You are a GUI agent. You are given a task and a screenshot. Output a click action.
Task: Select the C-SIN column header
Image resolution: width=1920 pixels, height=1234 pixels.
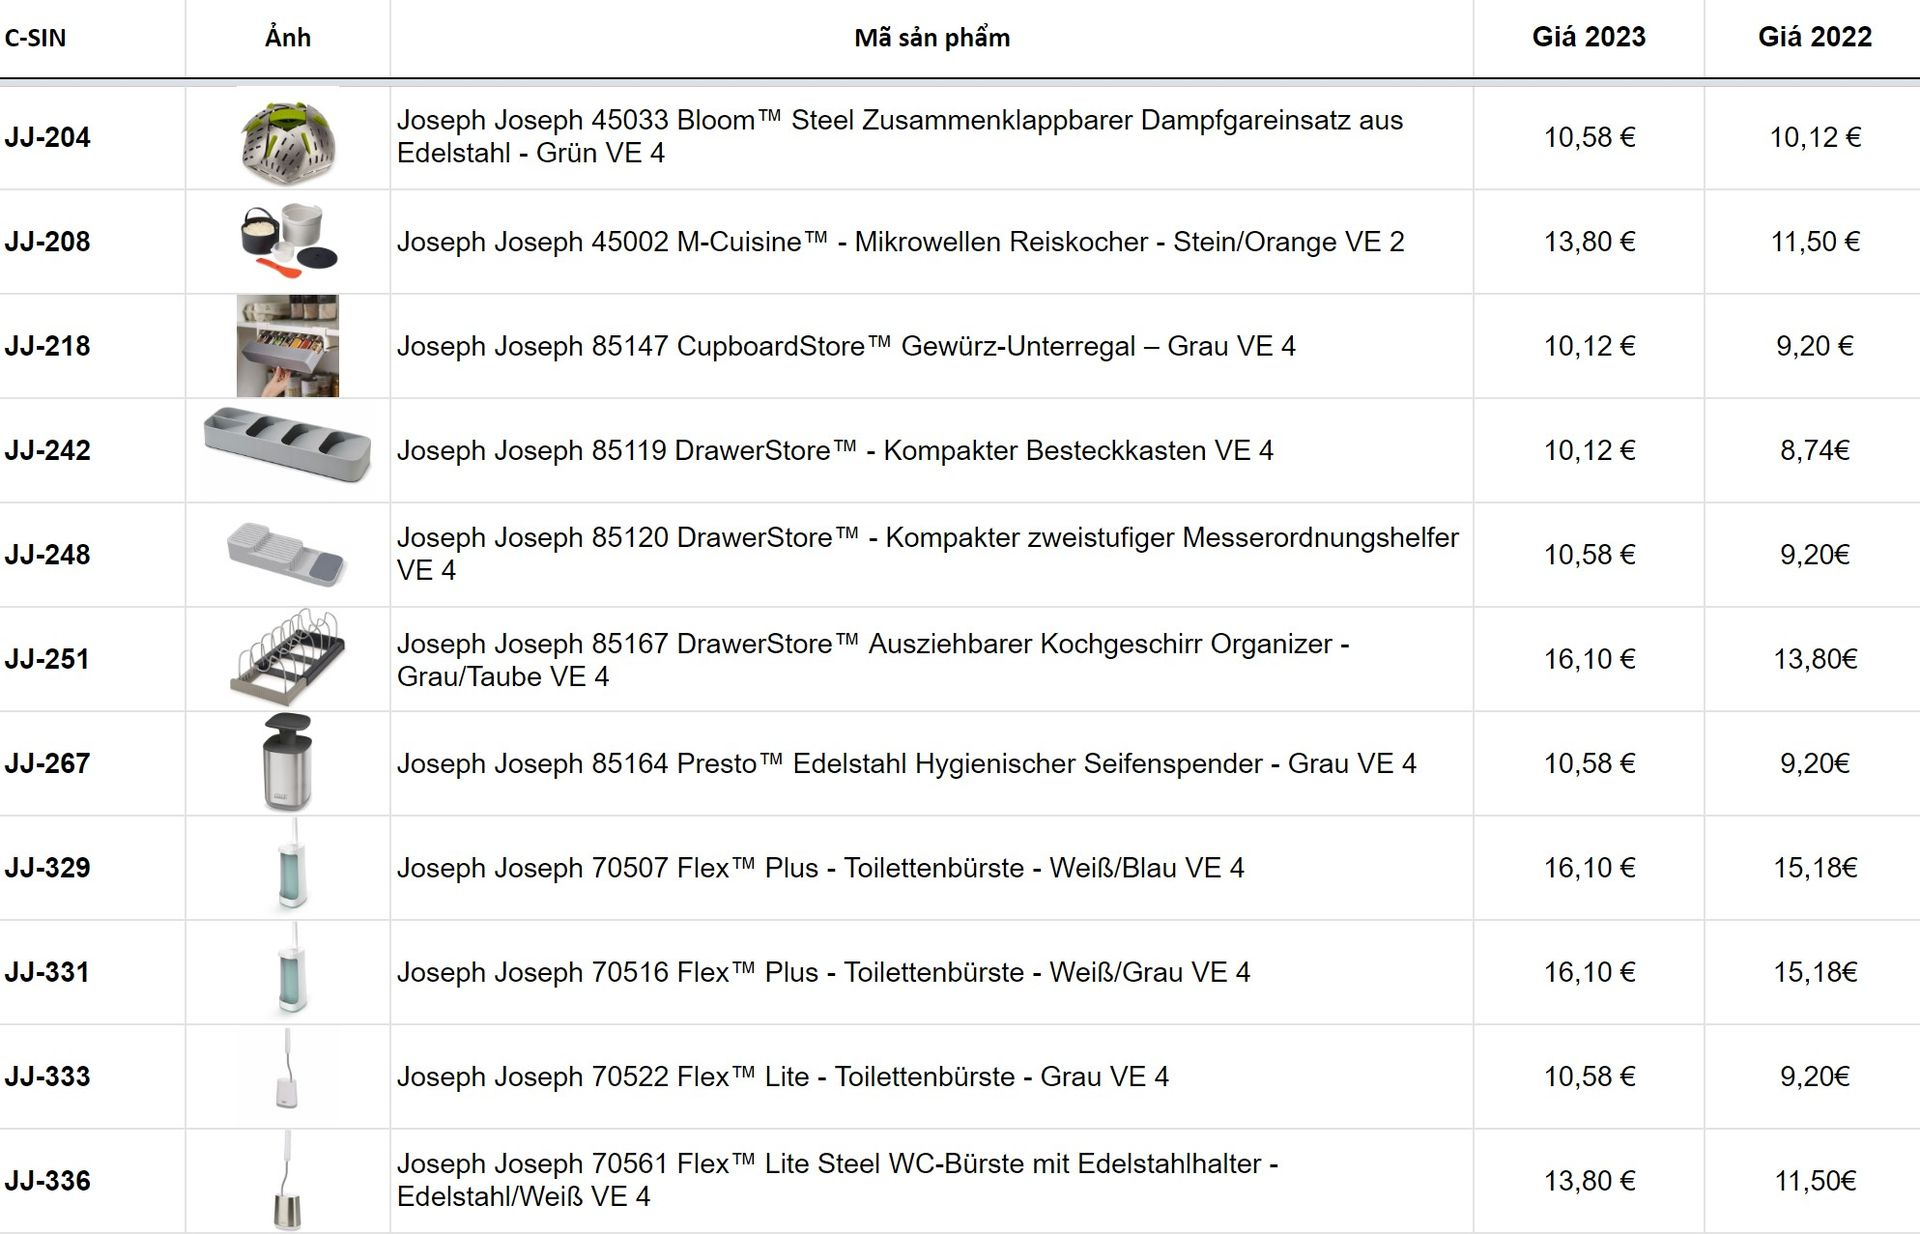tap(35, 38)
